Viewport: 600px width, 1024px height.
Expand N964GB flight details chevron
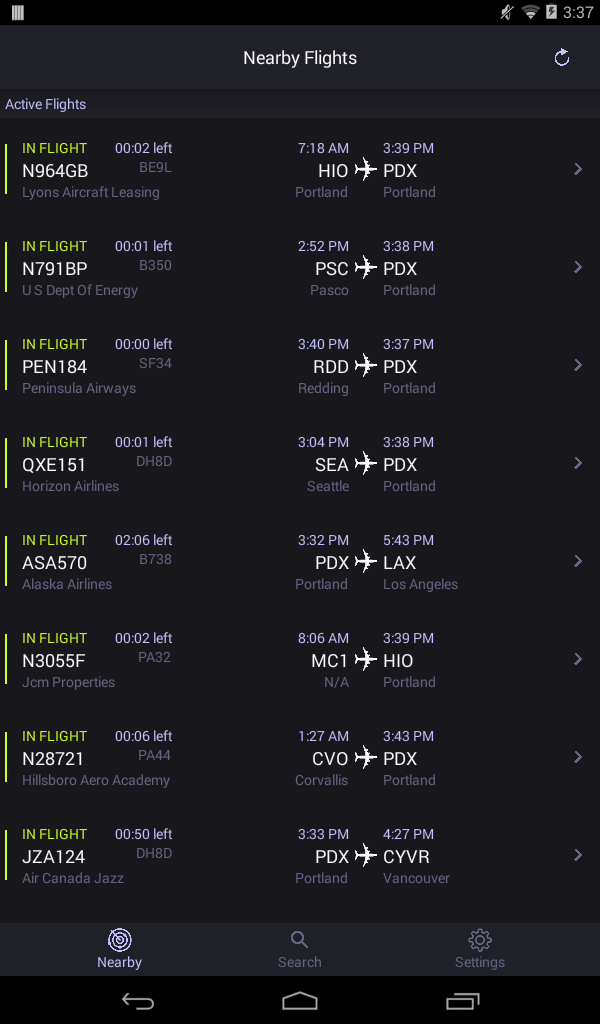pos(578,169)
